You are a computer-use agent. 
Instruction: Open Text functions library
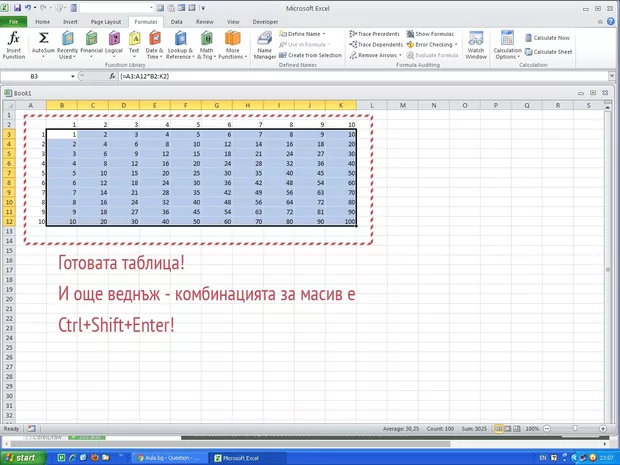[134, 45]
